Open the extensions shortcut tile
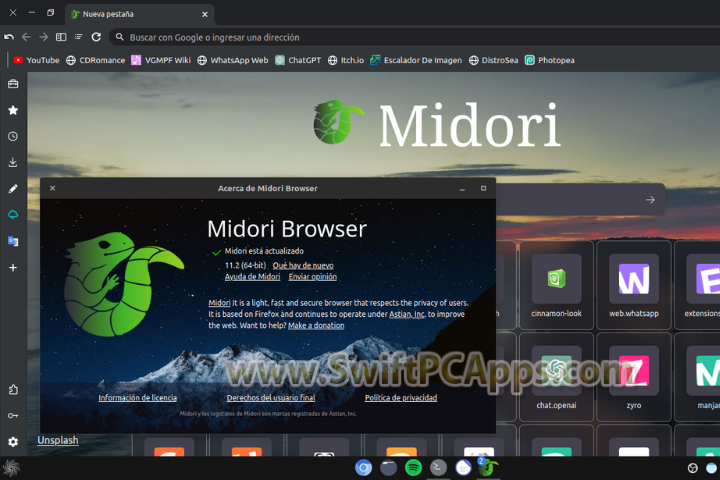The height and width of the screenshot is (480, 720). click(x=698, y=285)
